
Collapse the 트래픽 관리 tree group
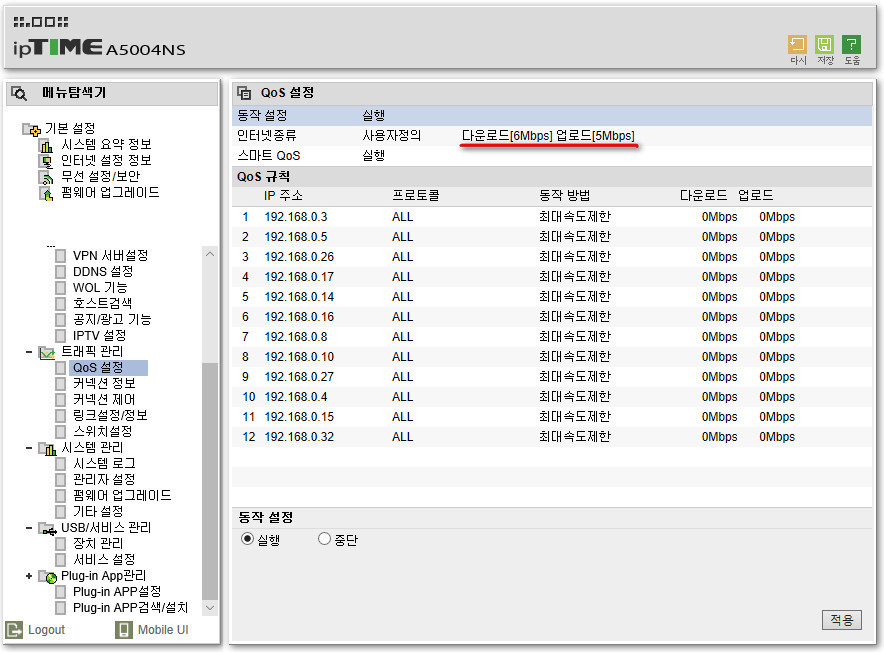click(29, 352)
